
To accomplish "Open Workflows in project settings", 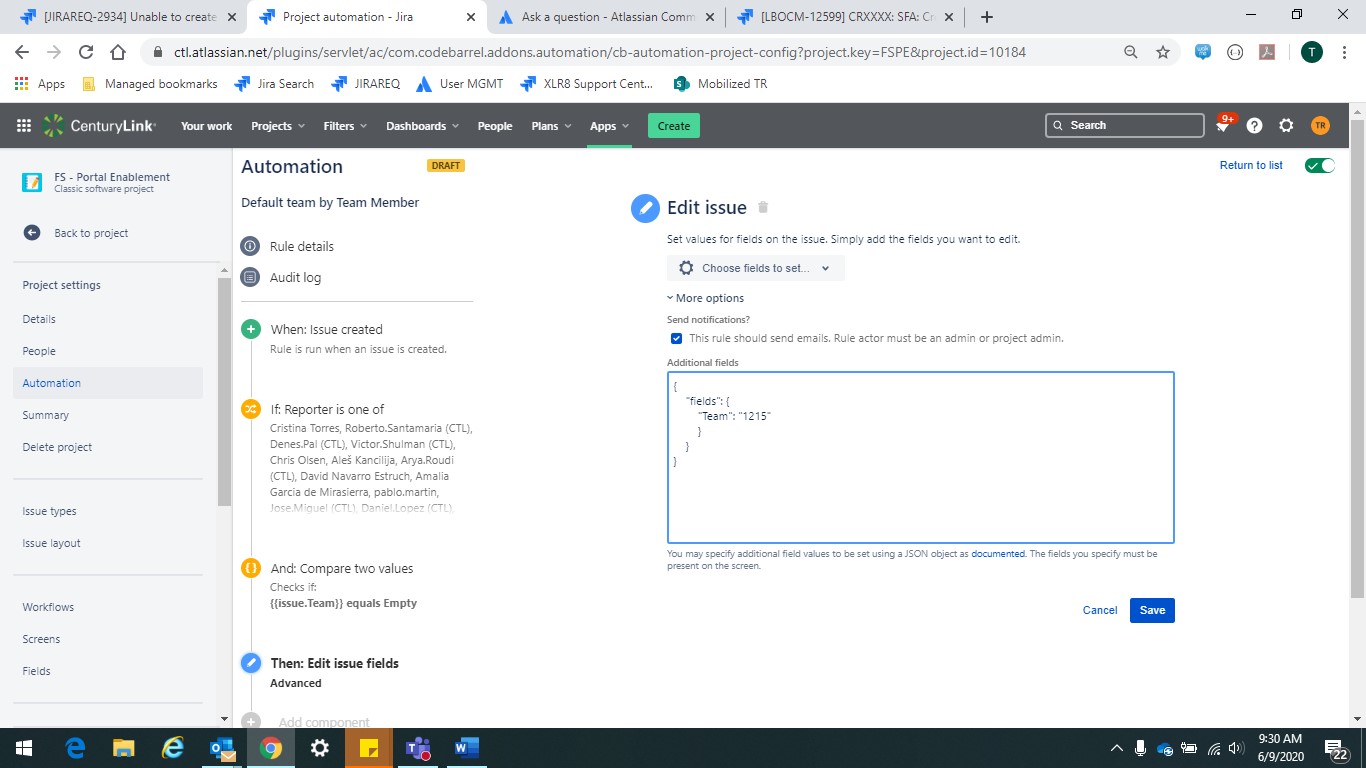I will click(x=48, y=607).
